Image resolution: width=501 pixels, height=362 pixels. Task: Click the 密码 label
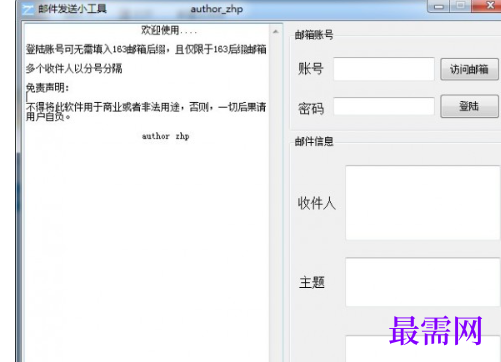[x=311, y=109]
